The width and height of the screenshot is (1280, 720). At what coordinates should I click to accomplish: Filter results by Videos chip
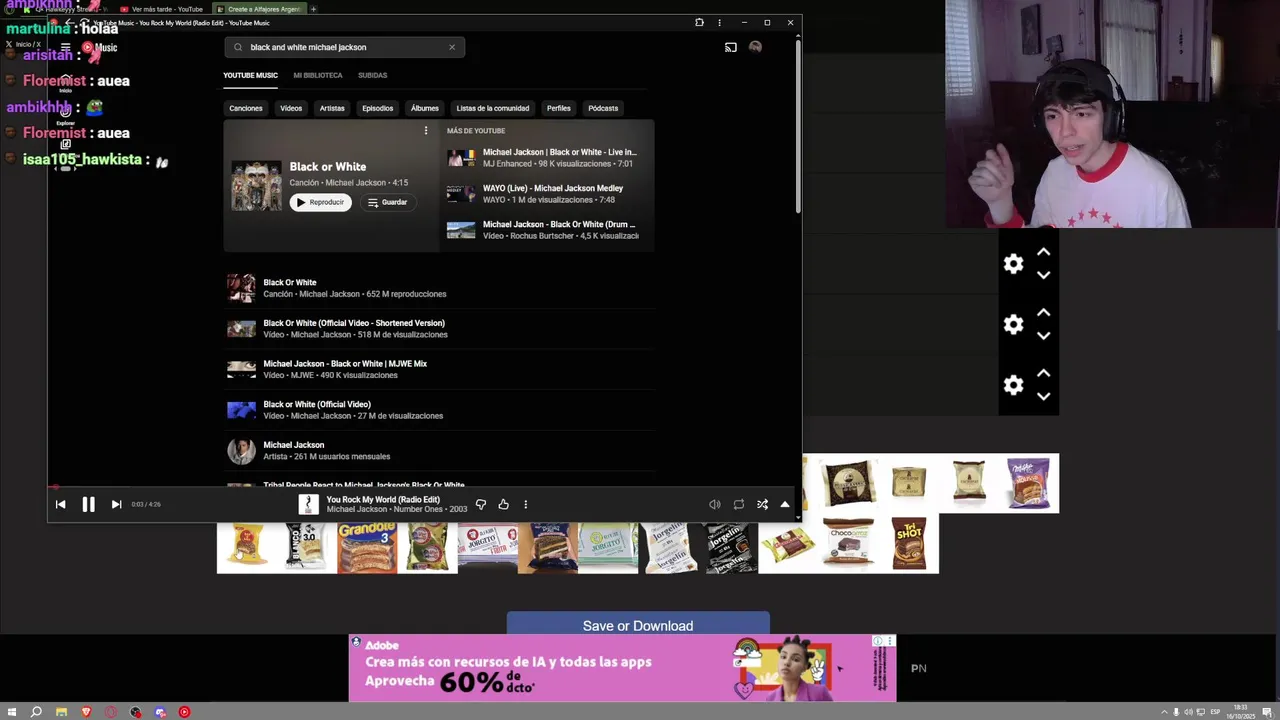(x=291, y=108)
